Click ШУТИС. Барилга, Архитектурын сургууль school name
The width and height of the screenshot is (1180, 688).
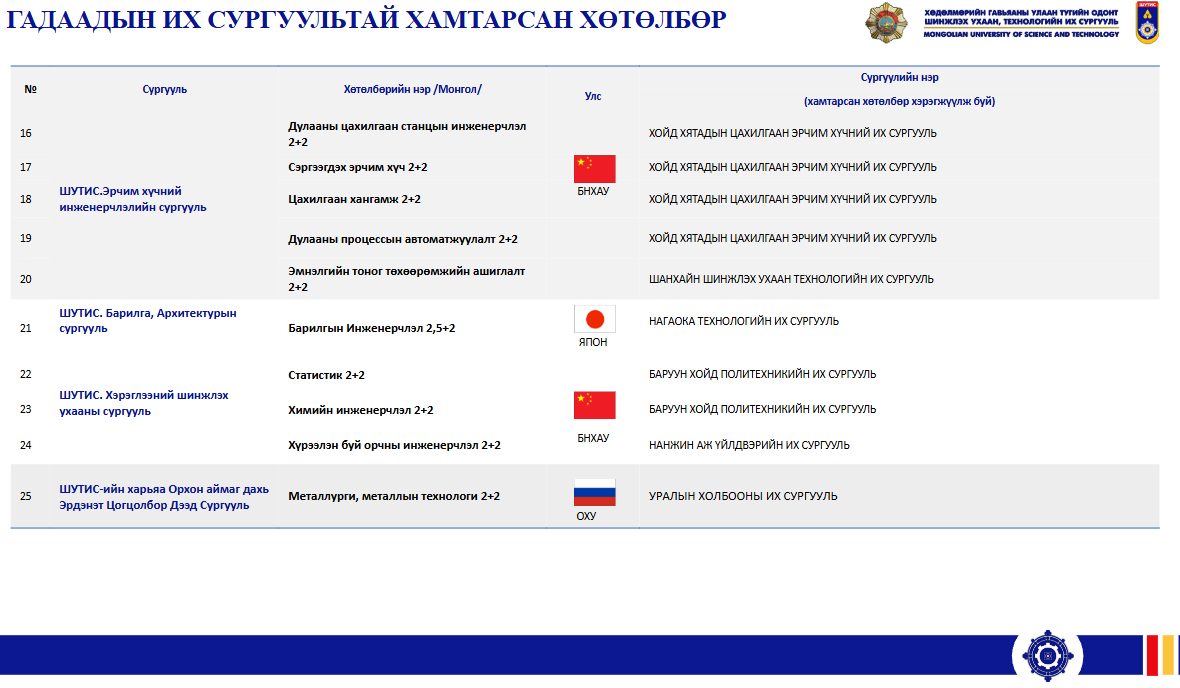coord(148,321)
